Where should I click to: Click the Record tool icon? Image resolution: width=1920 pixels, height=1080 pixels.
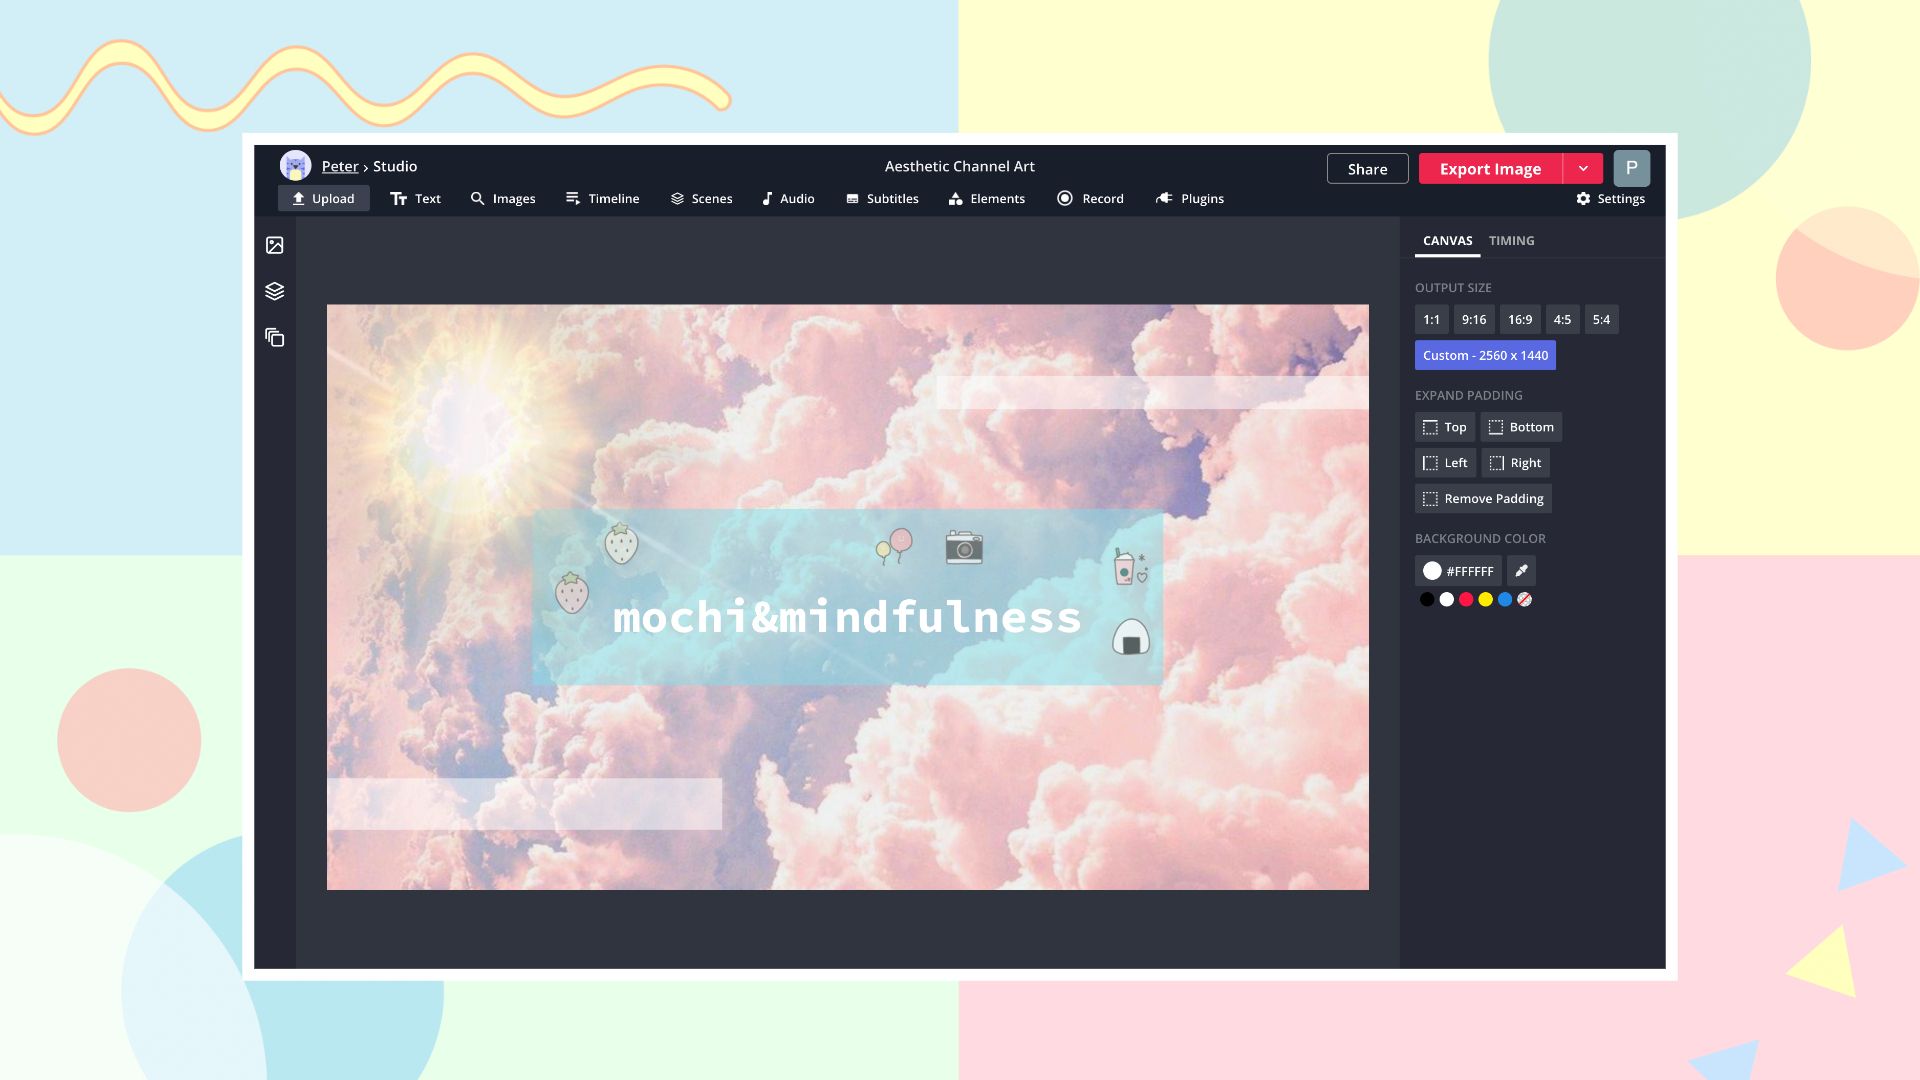click(x=1065, y=199)
